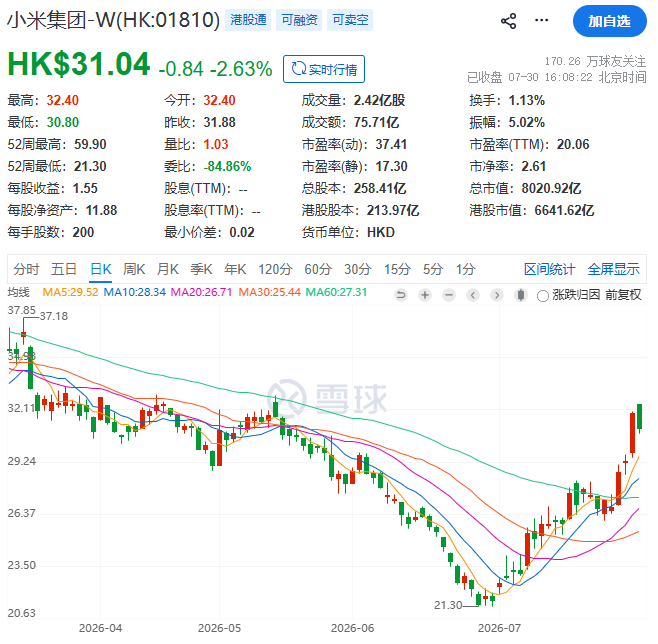Toggle candlestick style icon
The height and width of the screenshot is (644, 658).
click(x=521, y=295)
